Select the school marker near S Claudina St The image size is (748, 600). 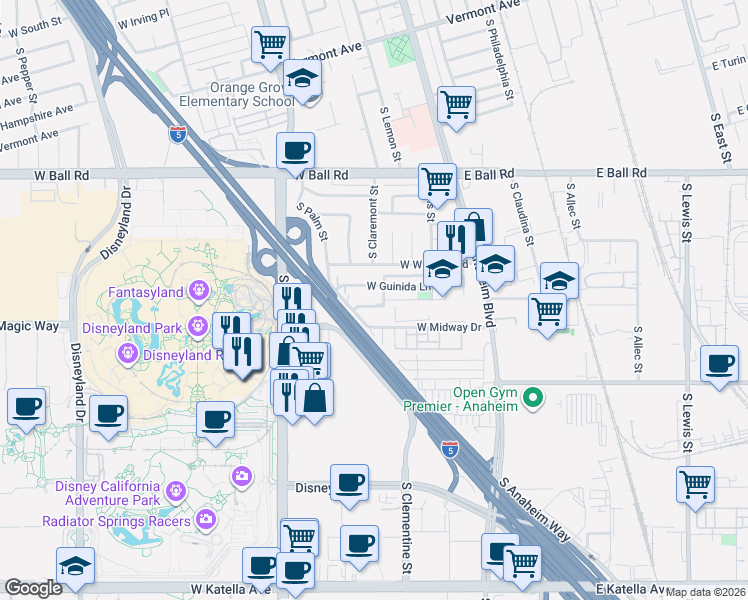pyautogui.click(x=560, y=279)
